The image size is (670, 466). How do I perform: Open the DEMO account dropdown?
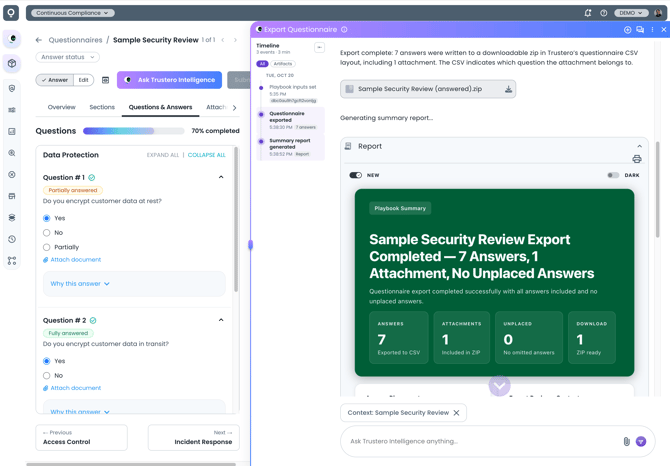click(x=631, y=13)
